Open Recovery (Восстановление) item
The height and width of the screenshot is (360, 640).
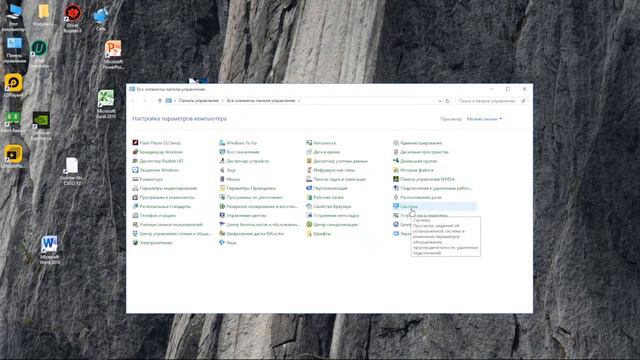click(x=239, y=152)
